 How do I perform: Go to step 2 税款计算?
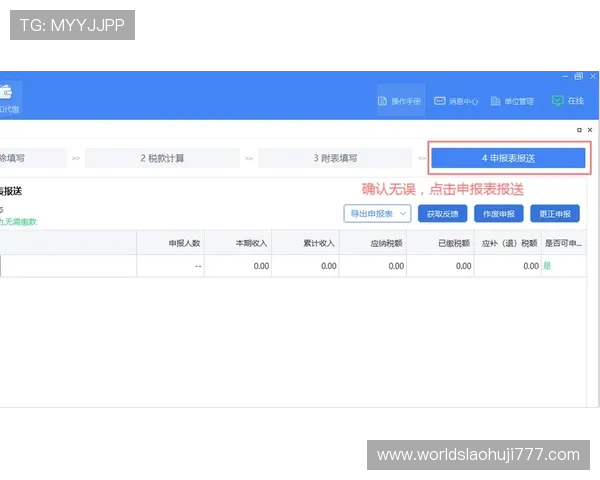[162, 158]
